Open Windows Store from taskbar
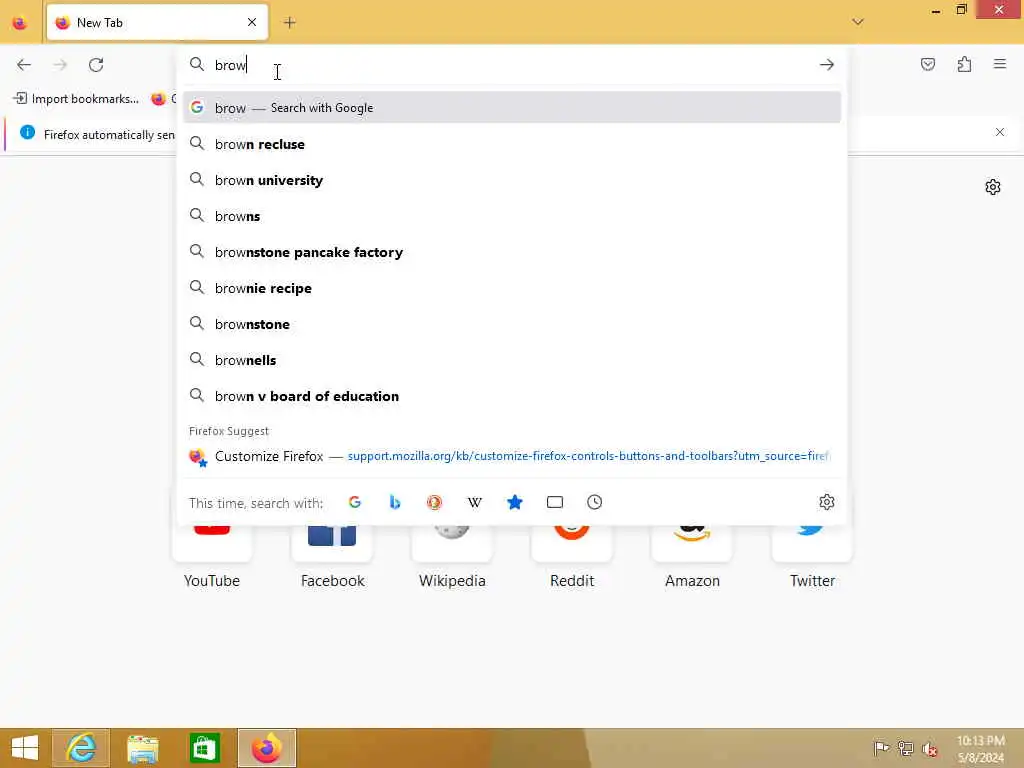 tap(204, 748)
